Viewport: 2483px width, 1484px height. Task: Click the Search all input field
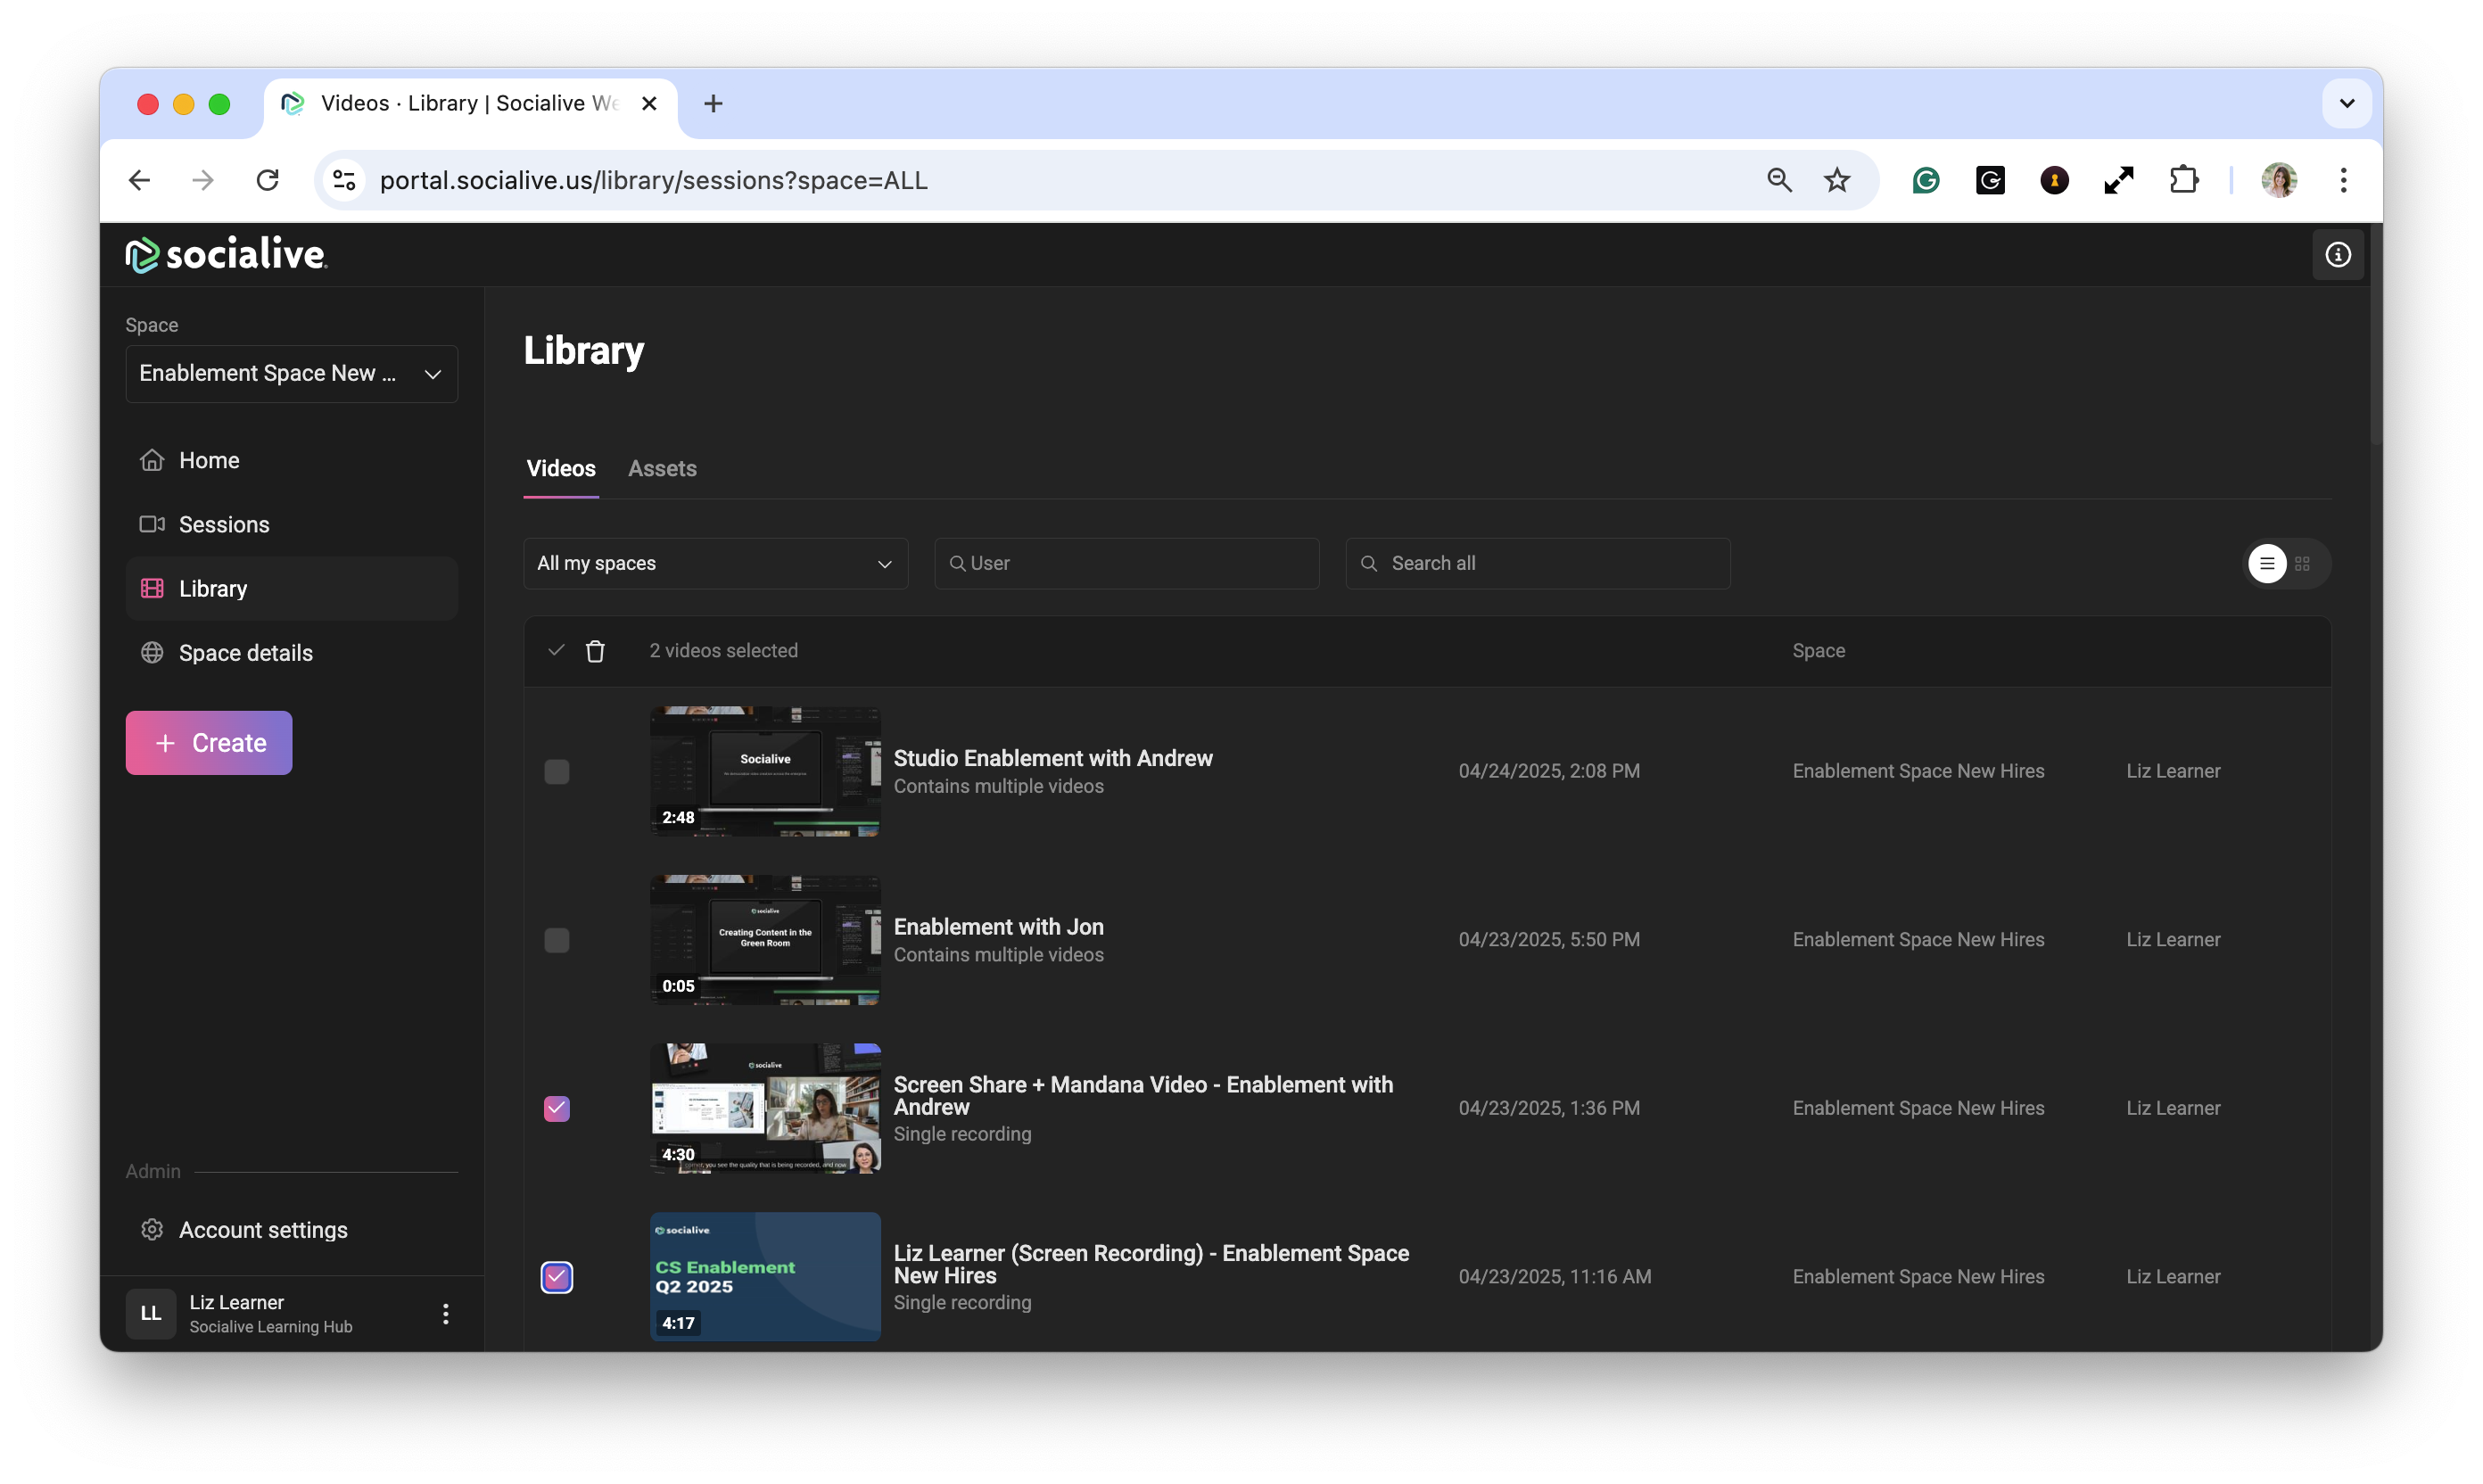click(x=1550, y=564)
